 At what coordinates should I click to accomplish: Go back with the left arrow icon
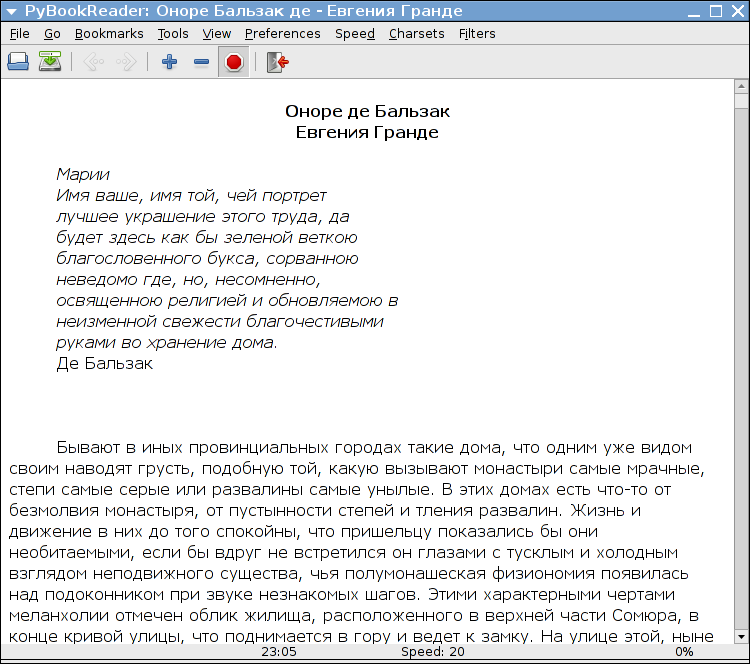click(x=93, y=62)
